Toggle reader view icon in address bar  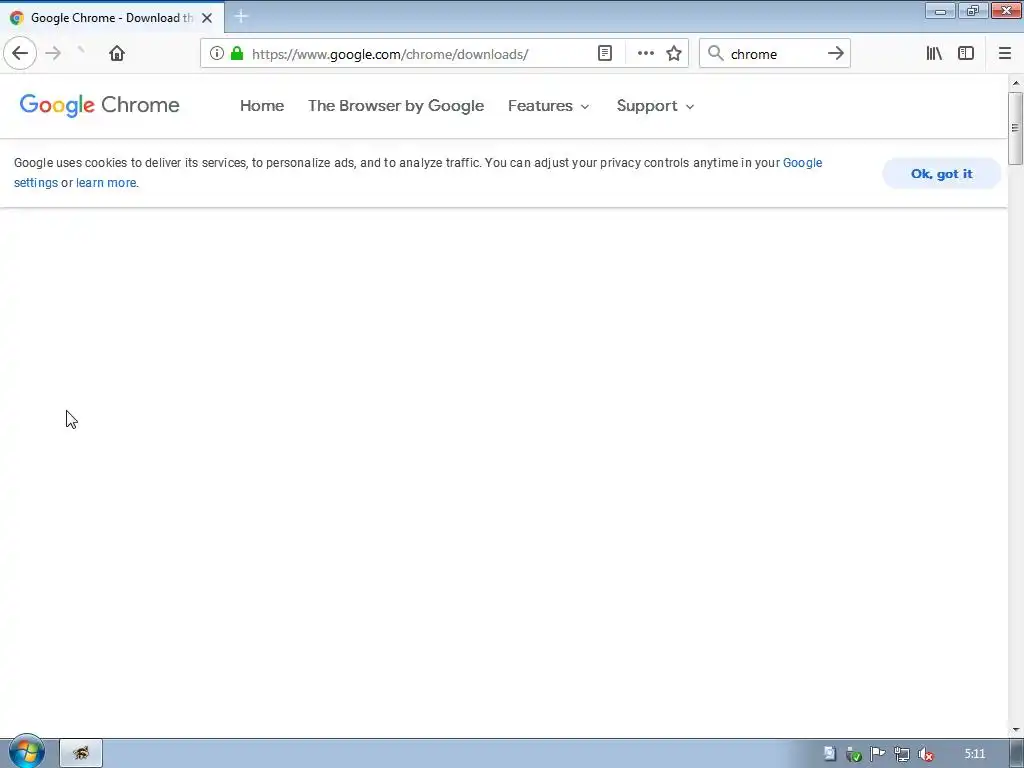tap(605, 54)
